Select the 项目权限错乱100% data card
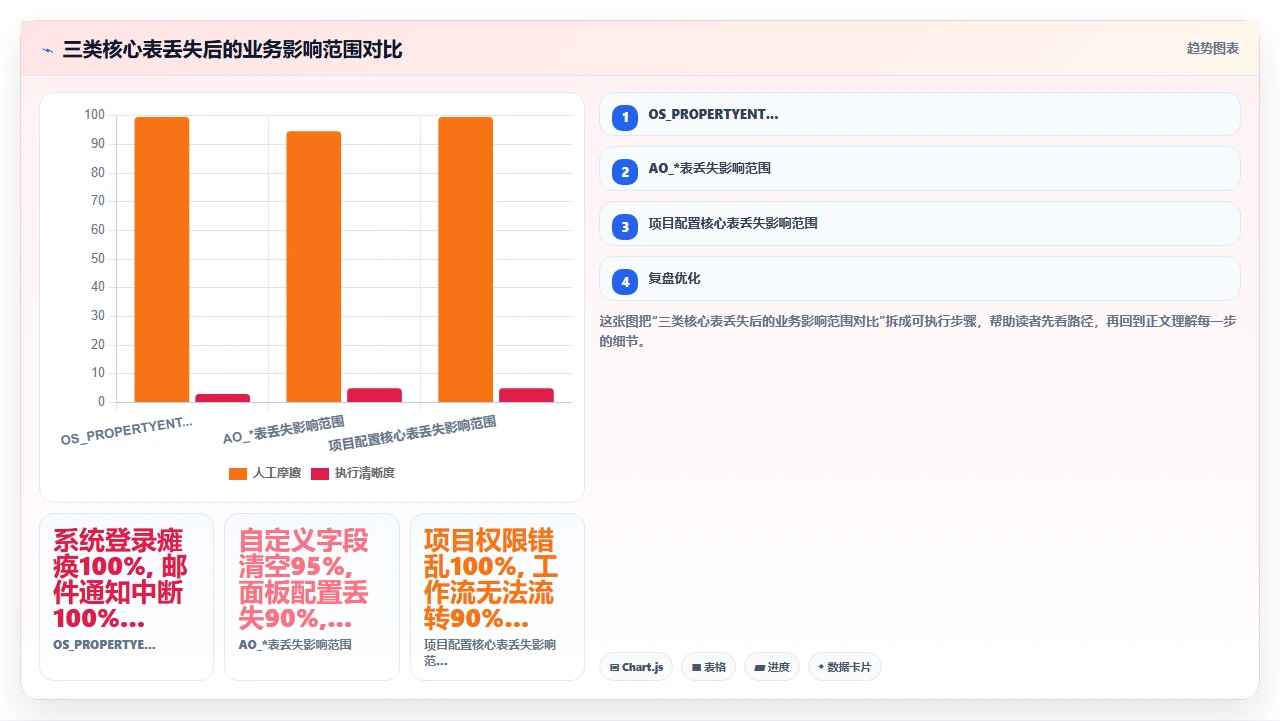The width and height of the screenshot is (1280, 721). pos(497,597)
